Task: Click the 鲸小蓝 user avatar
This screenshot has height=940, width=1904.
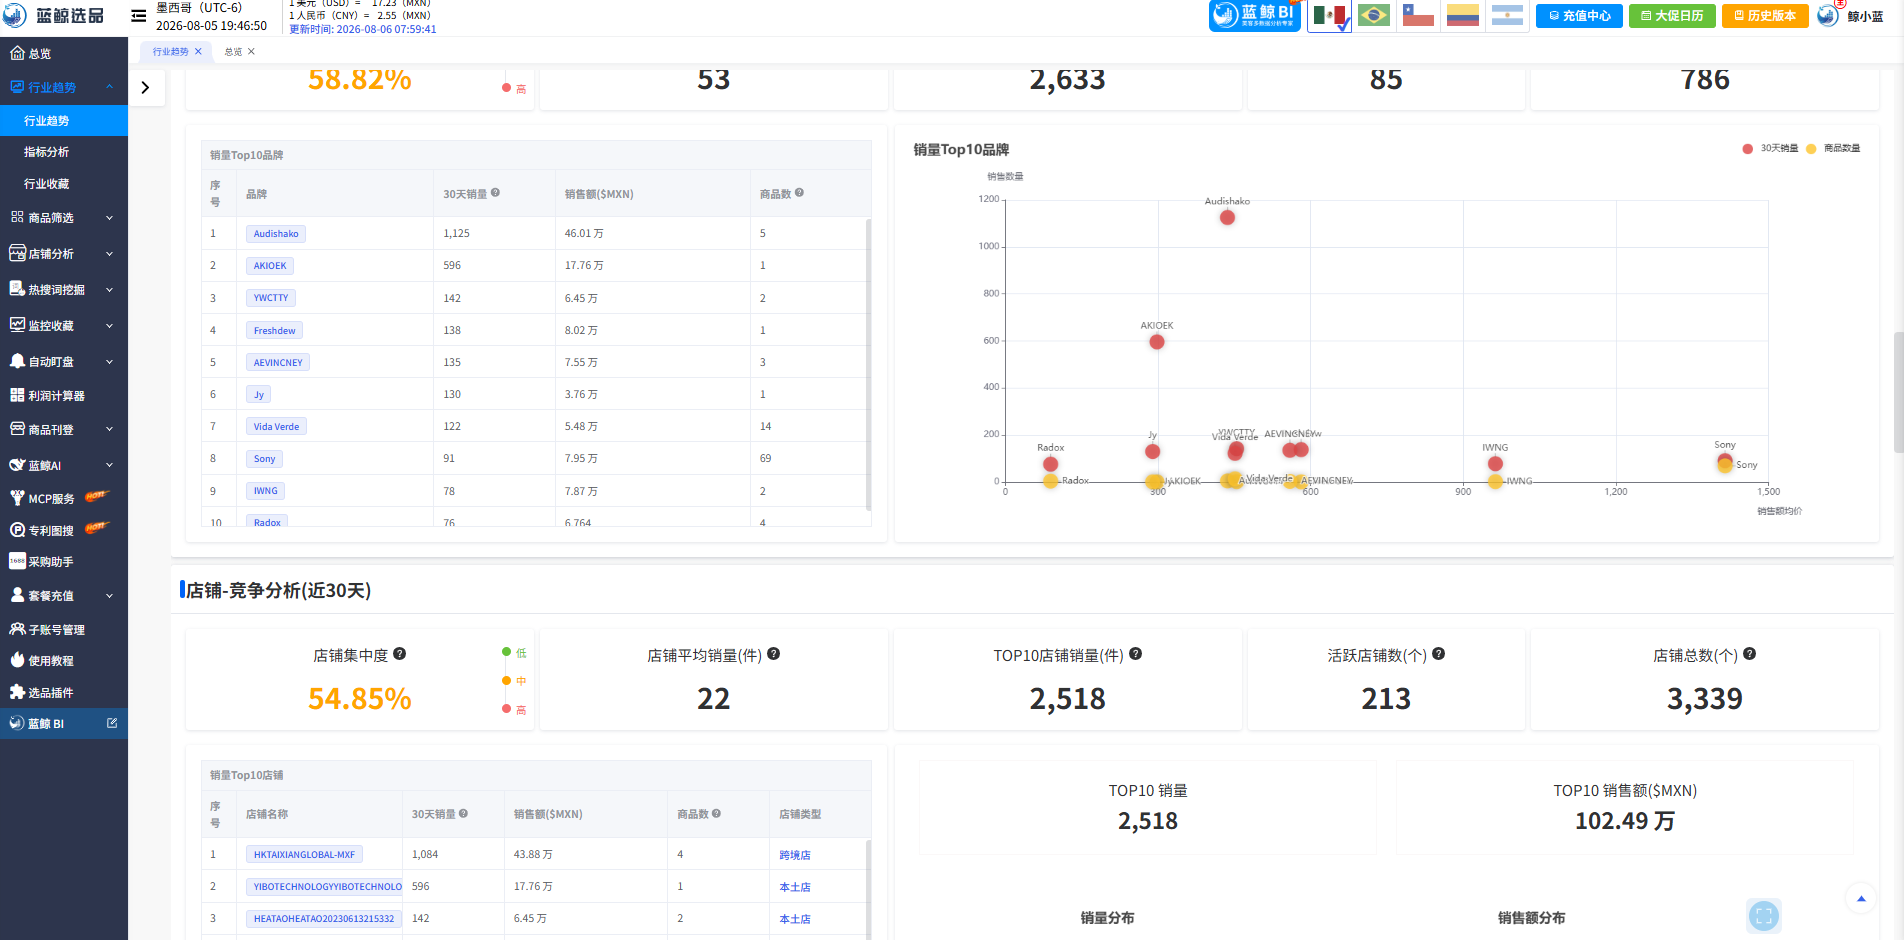Action: (x=1828, y=16)
